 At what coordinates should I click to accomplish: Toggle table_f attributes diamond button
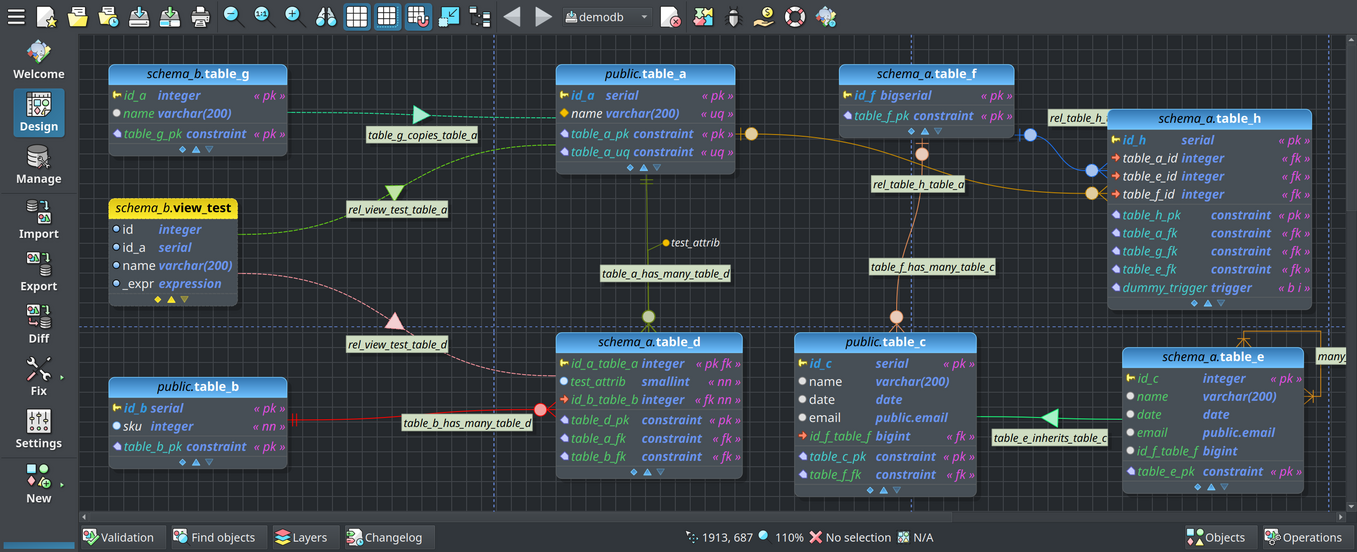911,131
